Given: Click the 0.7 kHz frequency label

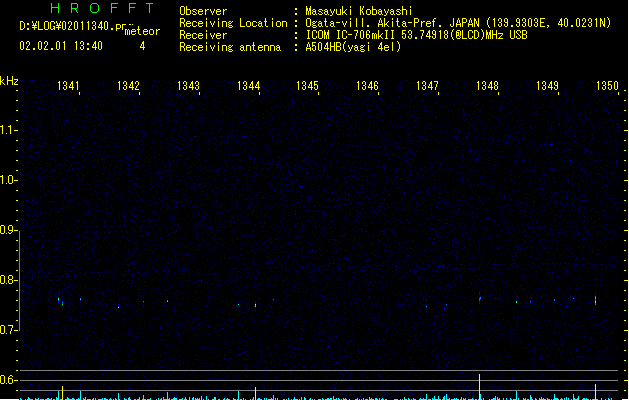Looking at the screenshot, I should [x=7, y=330].
